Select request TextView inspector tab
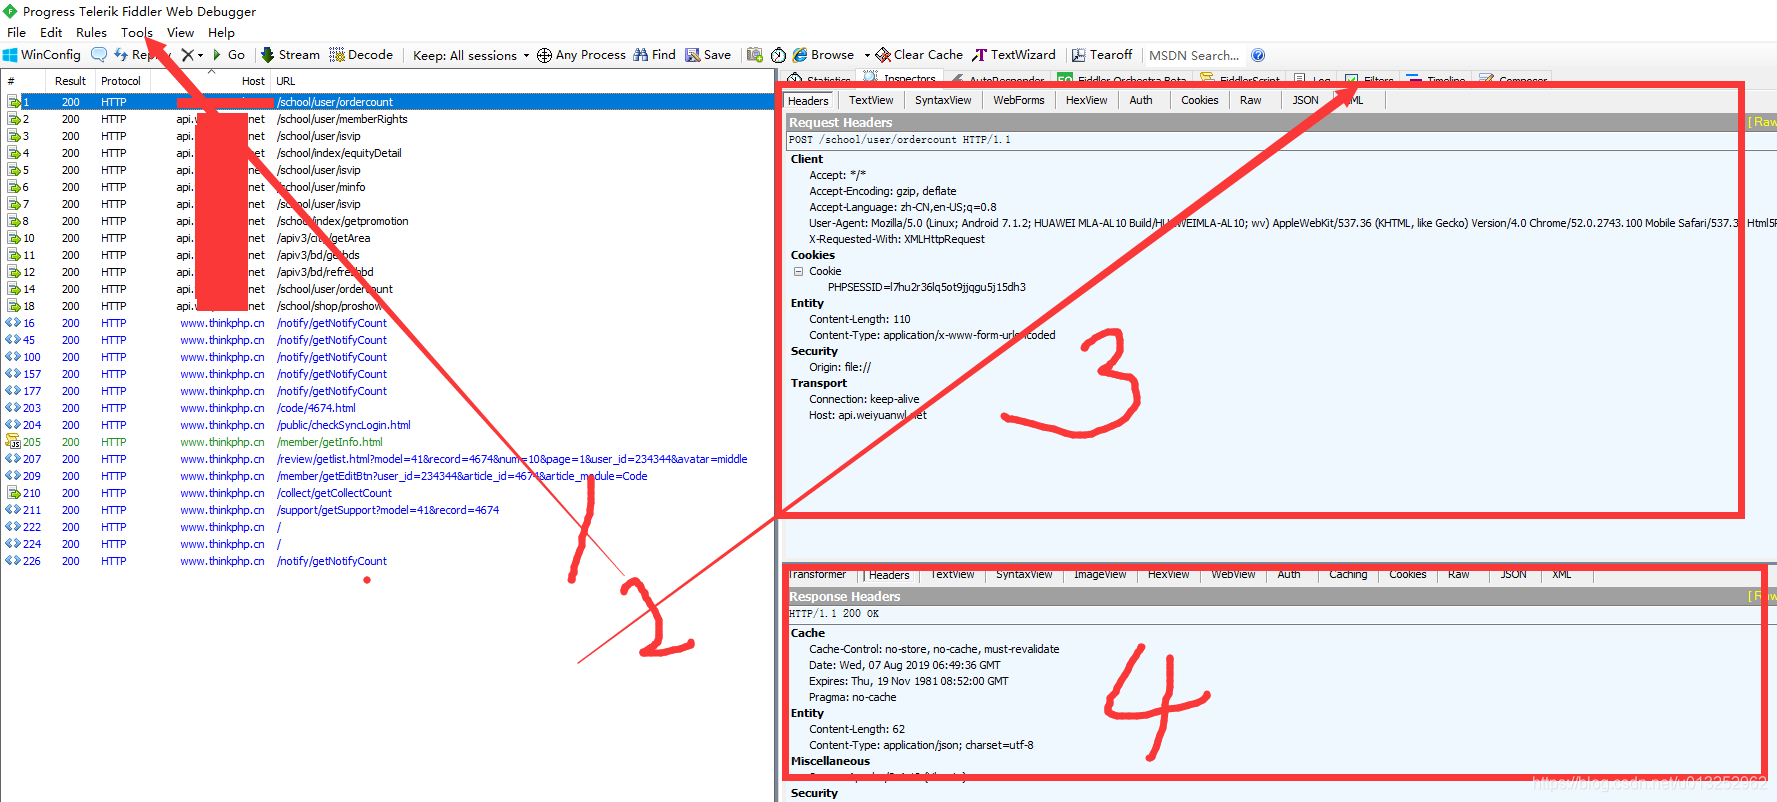 871,100
